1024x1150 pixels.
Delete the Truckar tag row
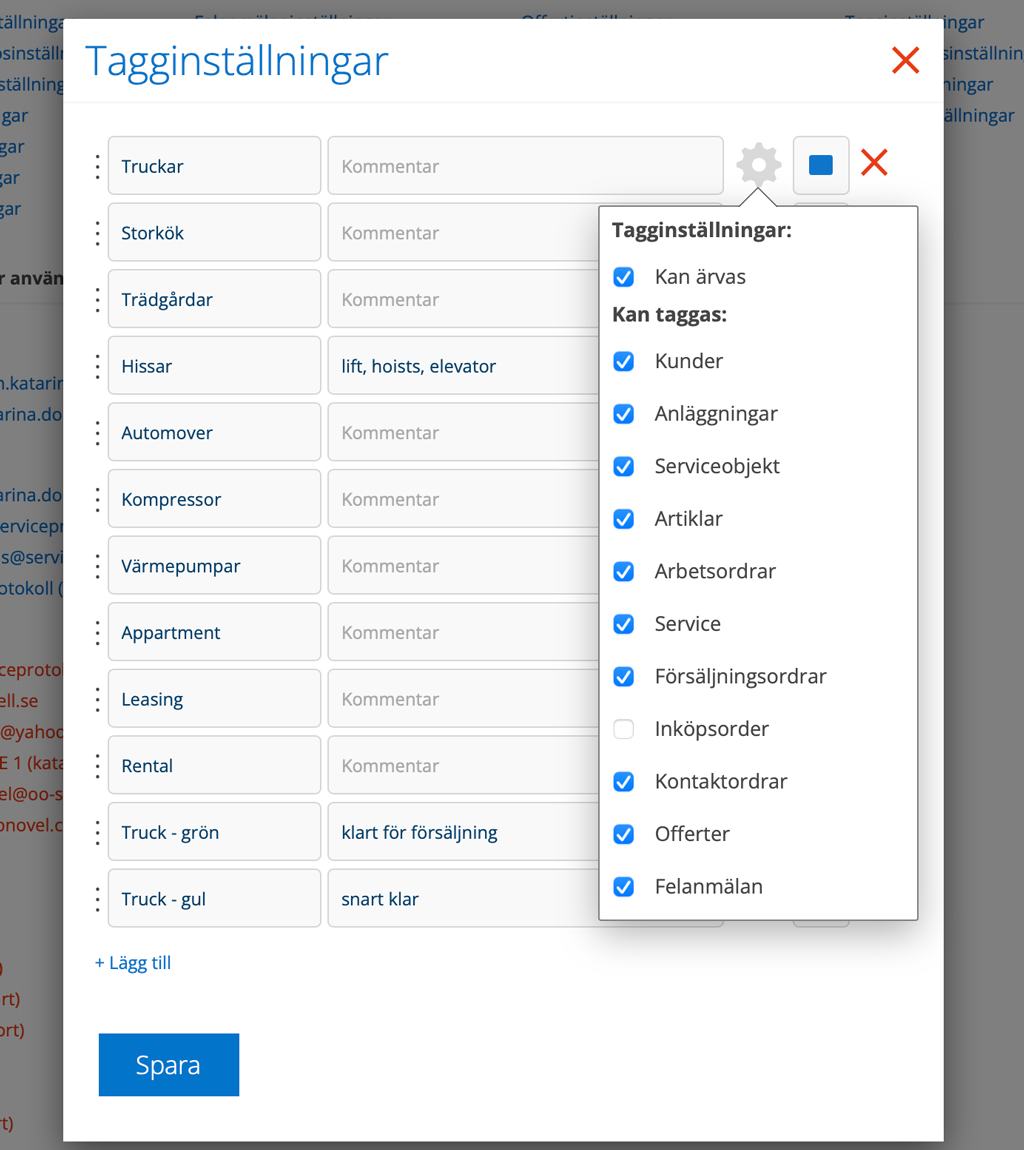874,163
